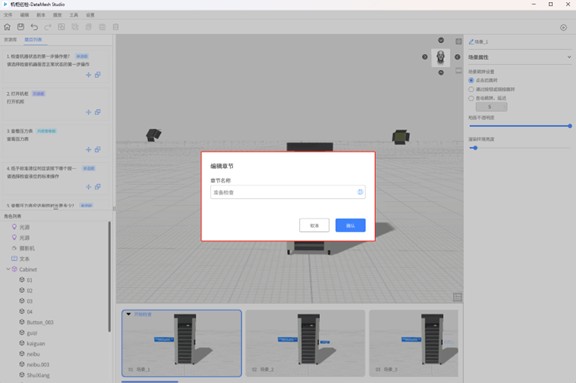Image resolution: width=576 pixels, height=383 pixels.
Task: Select the second scene-transition radio option
Action: coord(471,89)
